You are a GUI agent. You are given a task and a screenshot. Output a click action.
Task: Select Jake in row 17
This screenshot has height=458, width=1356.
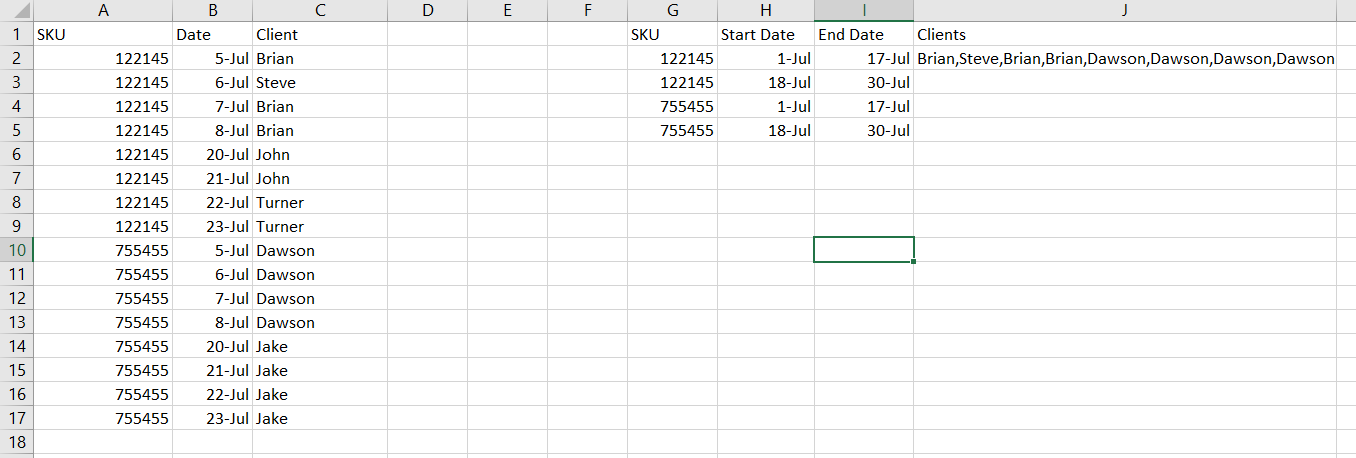[x=320, y=418]
